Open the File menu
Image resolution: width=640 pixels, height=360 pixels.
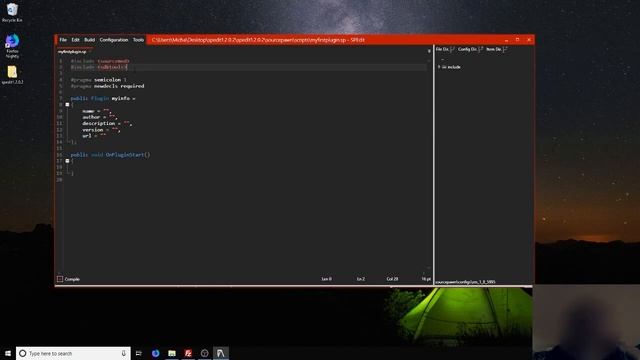coord(63,40)
